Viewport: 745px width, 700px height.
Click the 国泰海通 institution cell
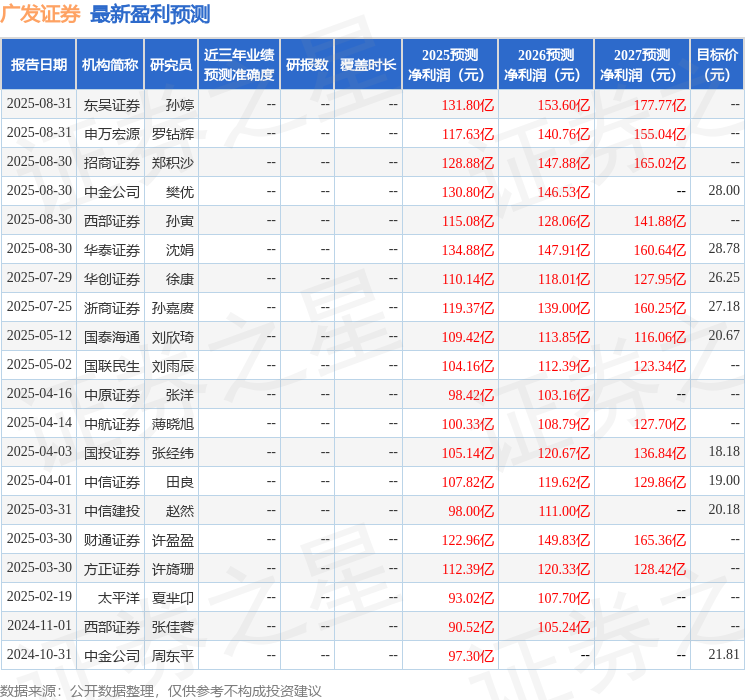(x=112, y=337)
